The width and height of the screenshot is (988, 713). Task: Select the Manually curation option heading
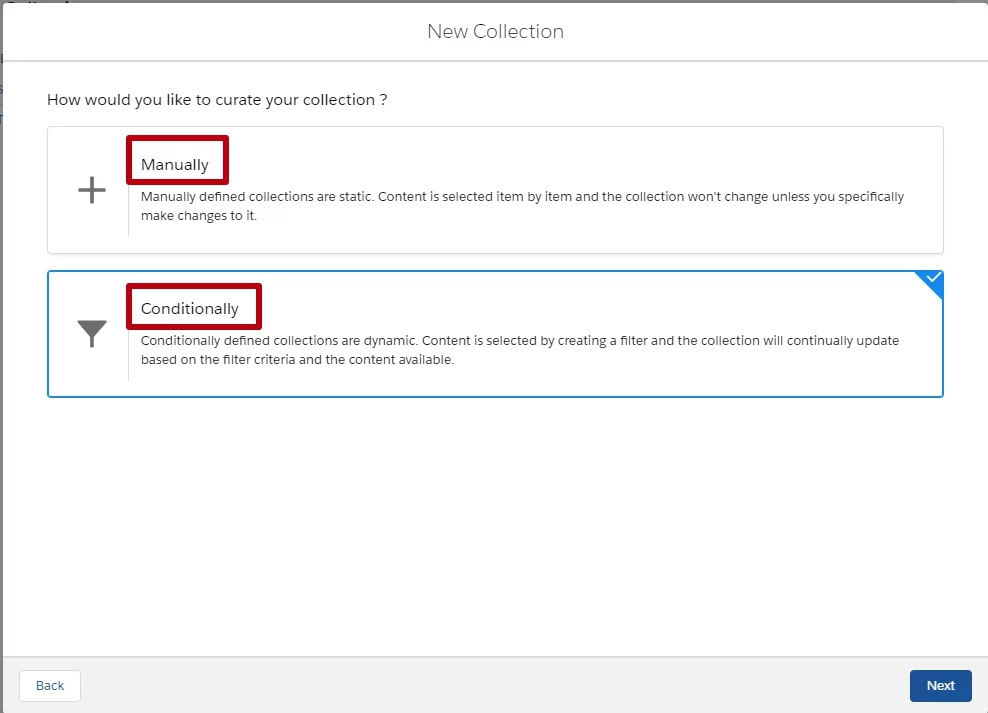tap(175, 164)
